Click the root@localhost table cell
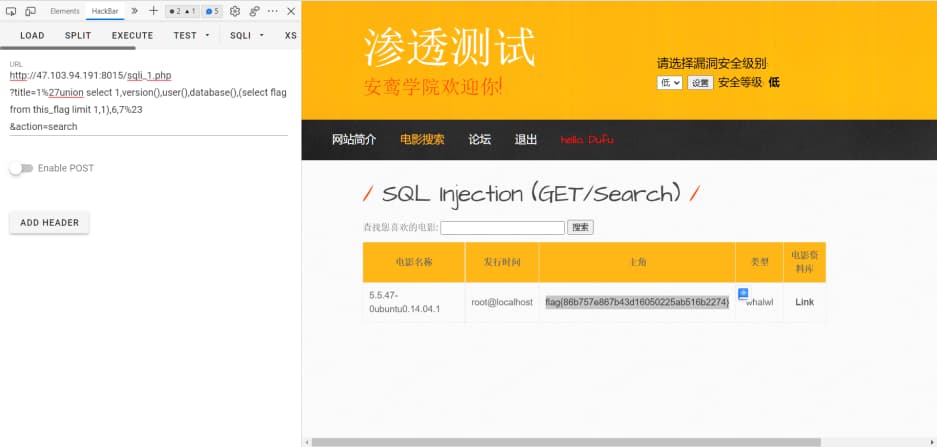 click(502, 302)
